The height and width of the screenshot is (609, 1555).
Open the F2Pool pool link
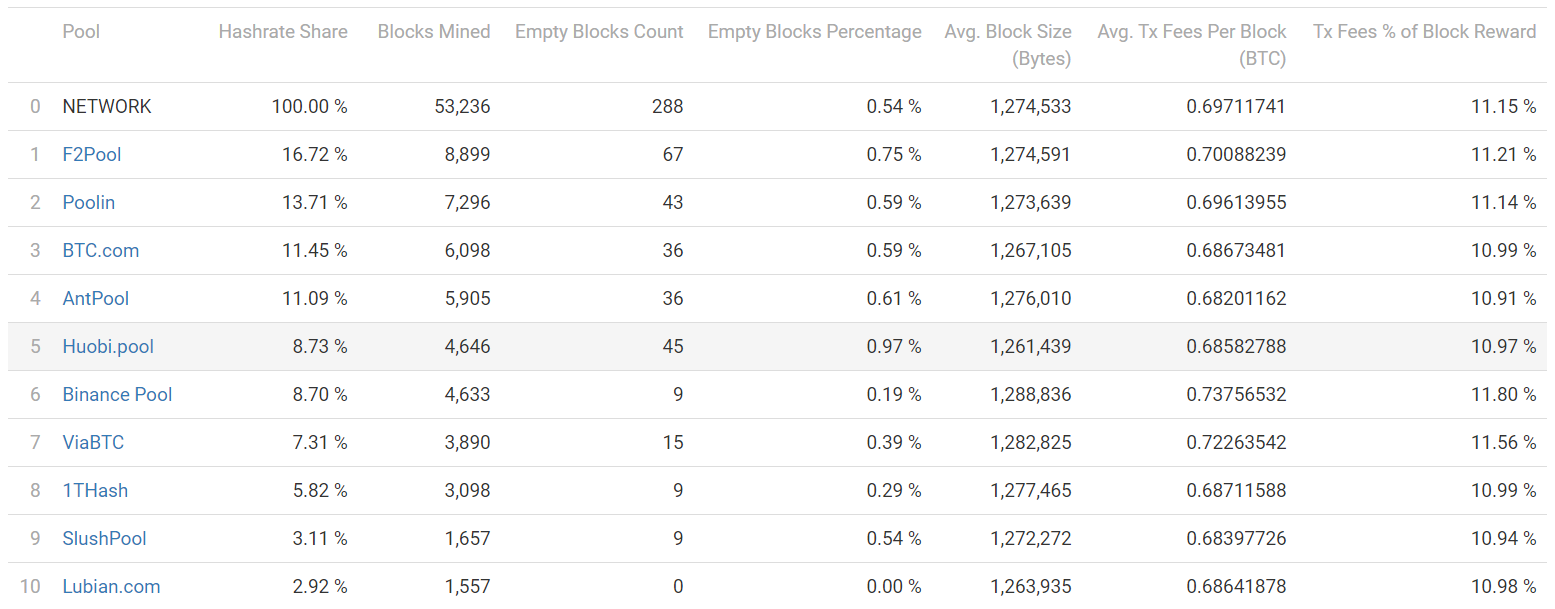pyautogui.click(x=92, y=154)
